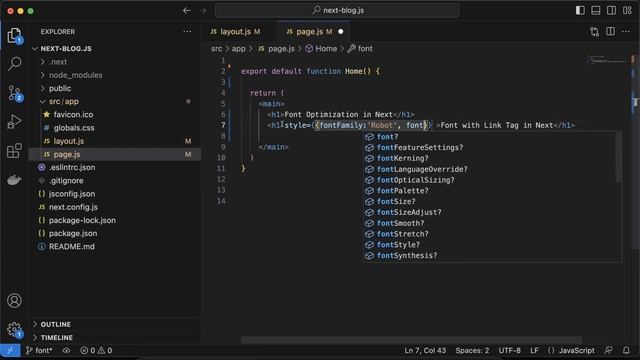The width and height of the screenshot is (640, 360).
Task: Click the publish to cloud icon
Action: [66, 350]
